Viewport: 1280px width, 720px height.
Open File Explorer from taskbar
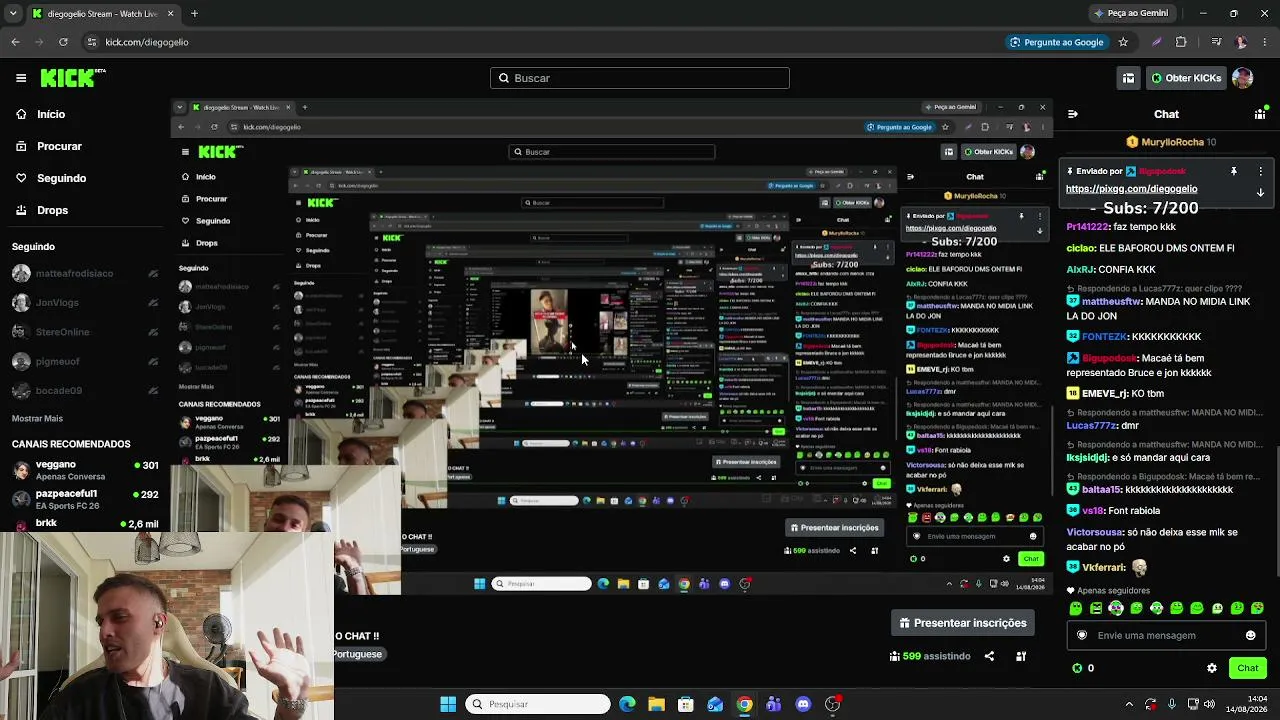coord(656,704)
